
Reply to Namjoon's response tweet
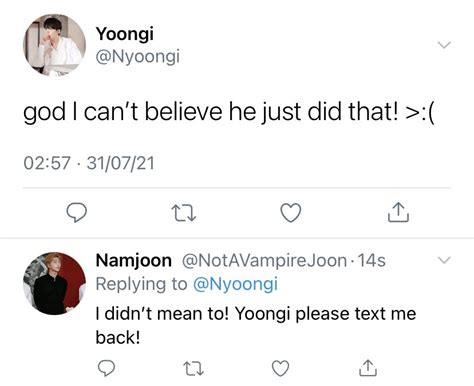(106, 368)
